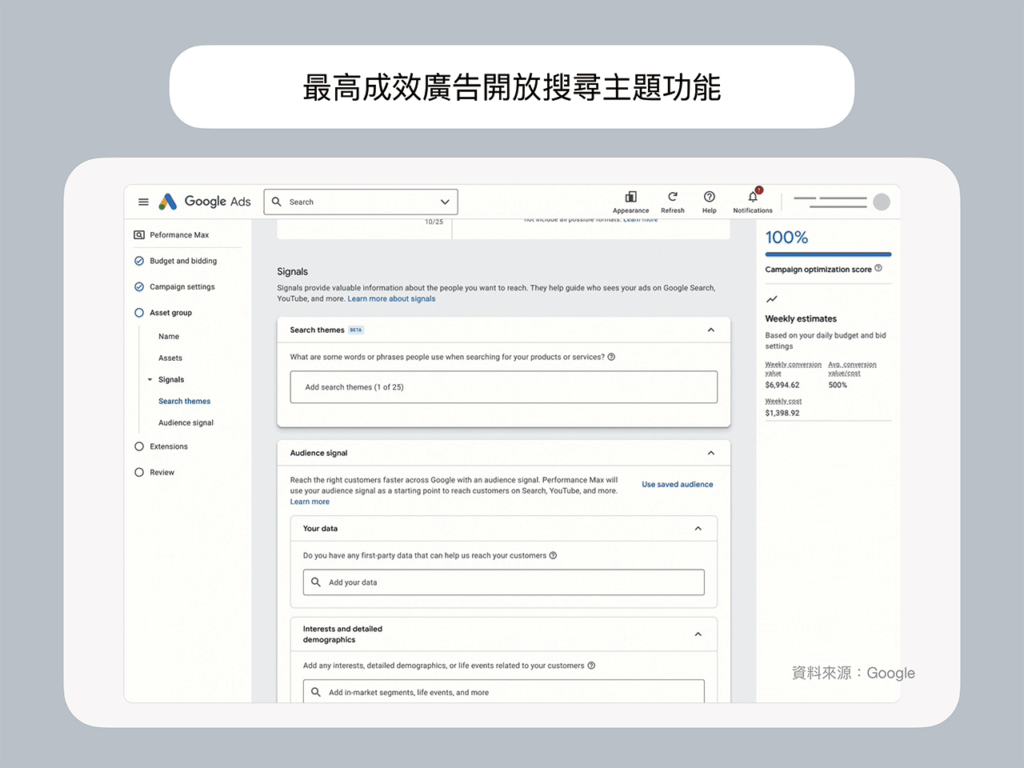Click the Budget and bidding checkmark icon
The height and width of the screenshot is (768, 1024).
139,261
